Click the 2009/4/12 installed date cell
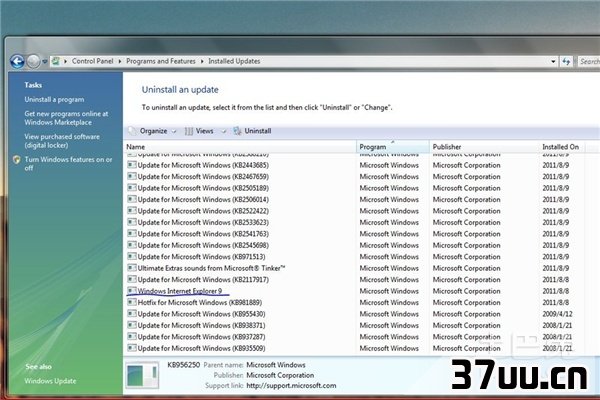 557,314
